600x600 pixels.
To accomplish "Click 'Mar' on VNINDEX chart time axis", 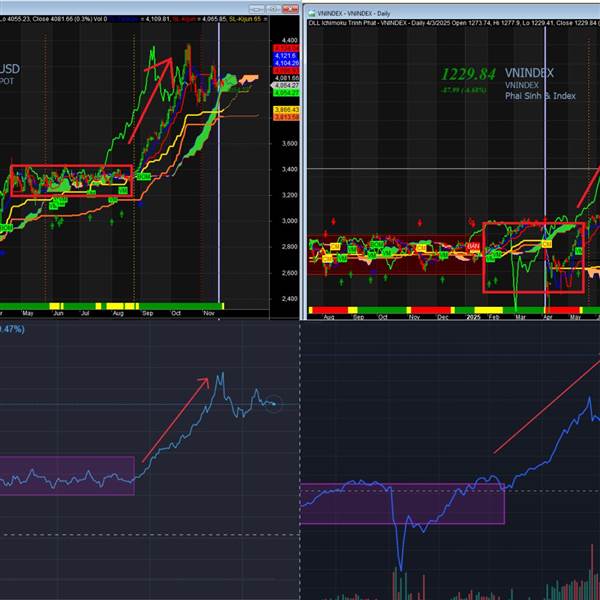I will [520, 317].
